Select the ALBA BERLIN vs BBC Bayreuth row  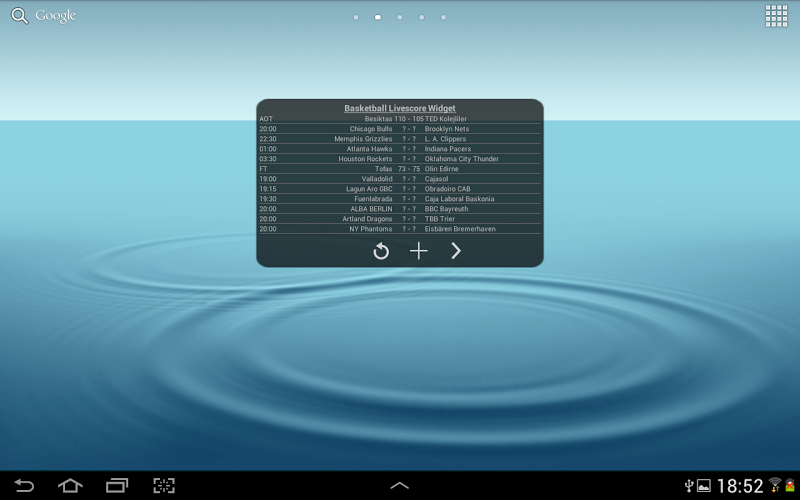point(399,209)
